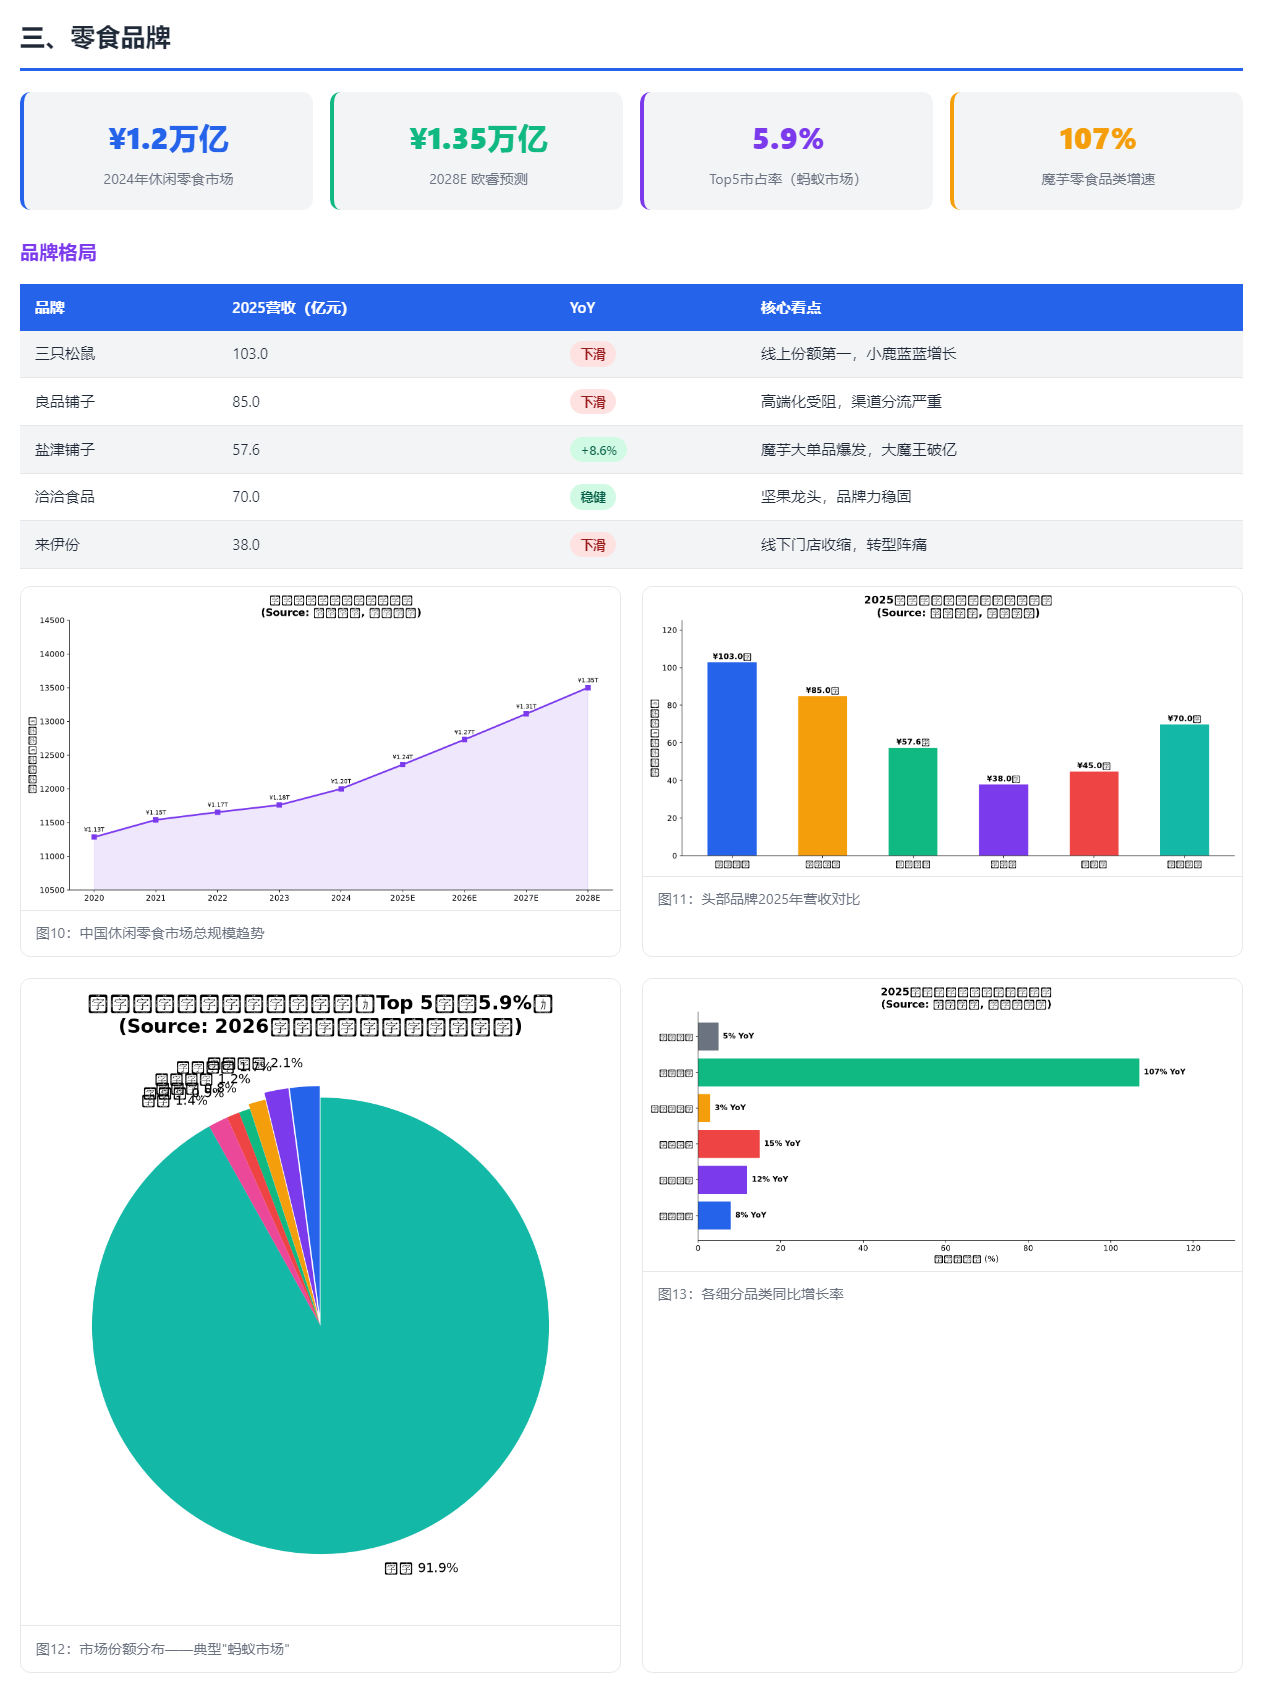
Task: Click the purple 12% YoY bar
Action: click(722, 1180)
